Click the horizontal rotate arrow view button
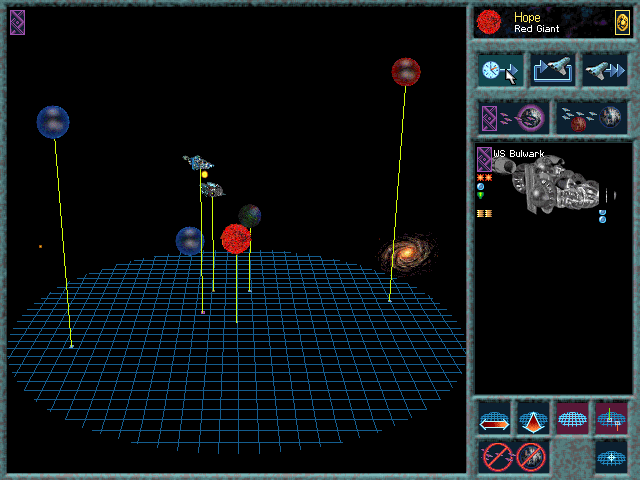Screen dimensions: 640x480 coord(494,419)
